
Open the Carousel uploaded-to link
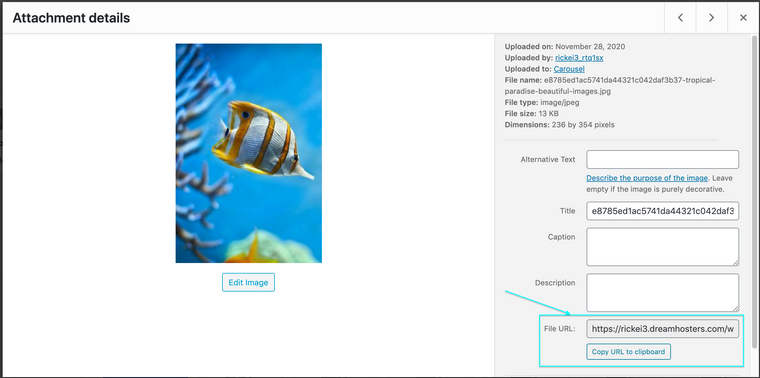tap(569, 69)
